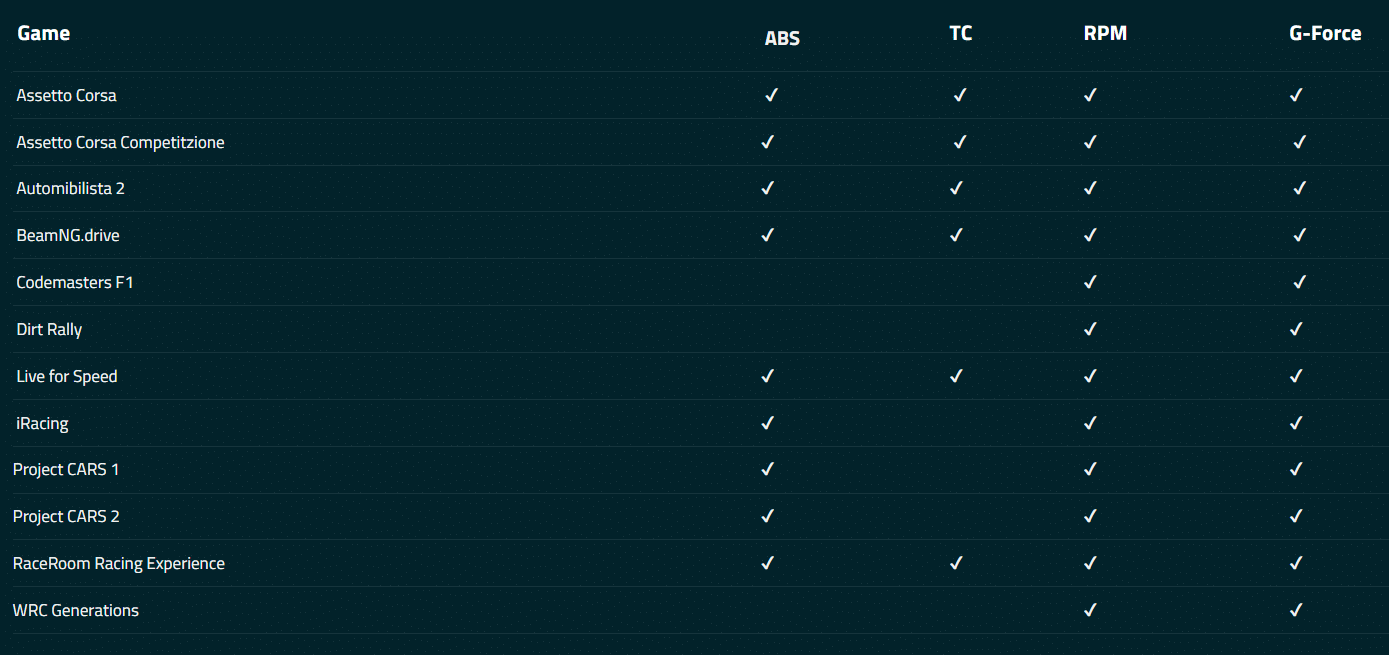Click the ABS checkmark for Project CARS 2

click(767, 516)
